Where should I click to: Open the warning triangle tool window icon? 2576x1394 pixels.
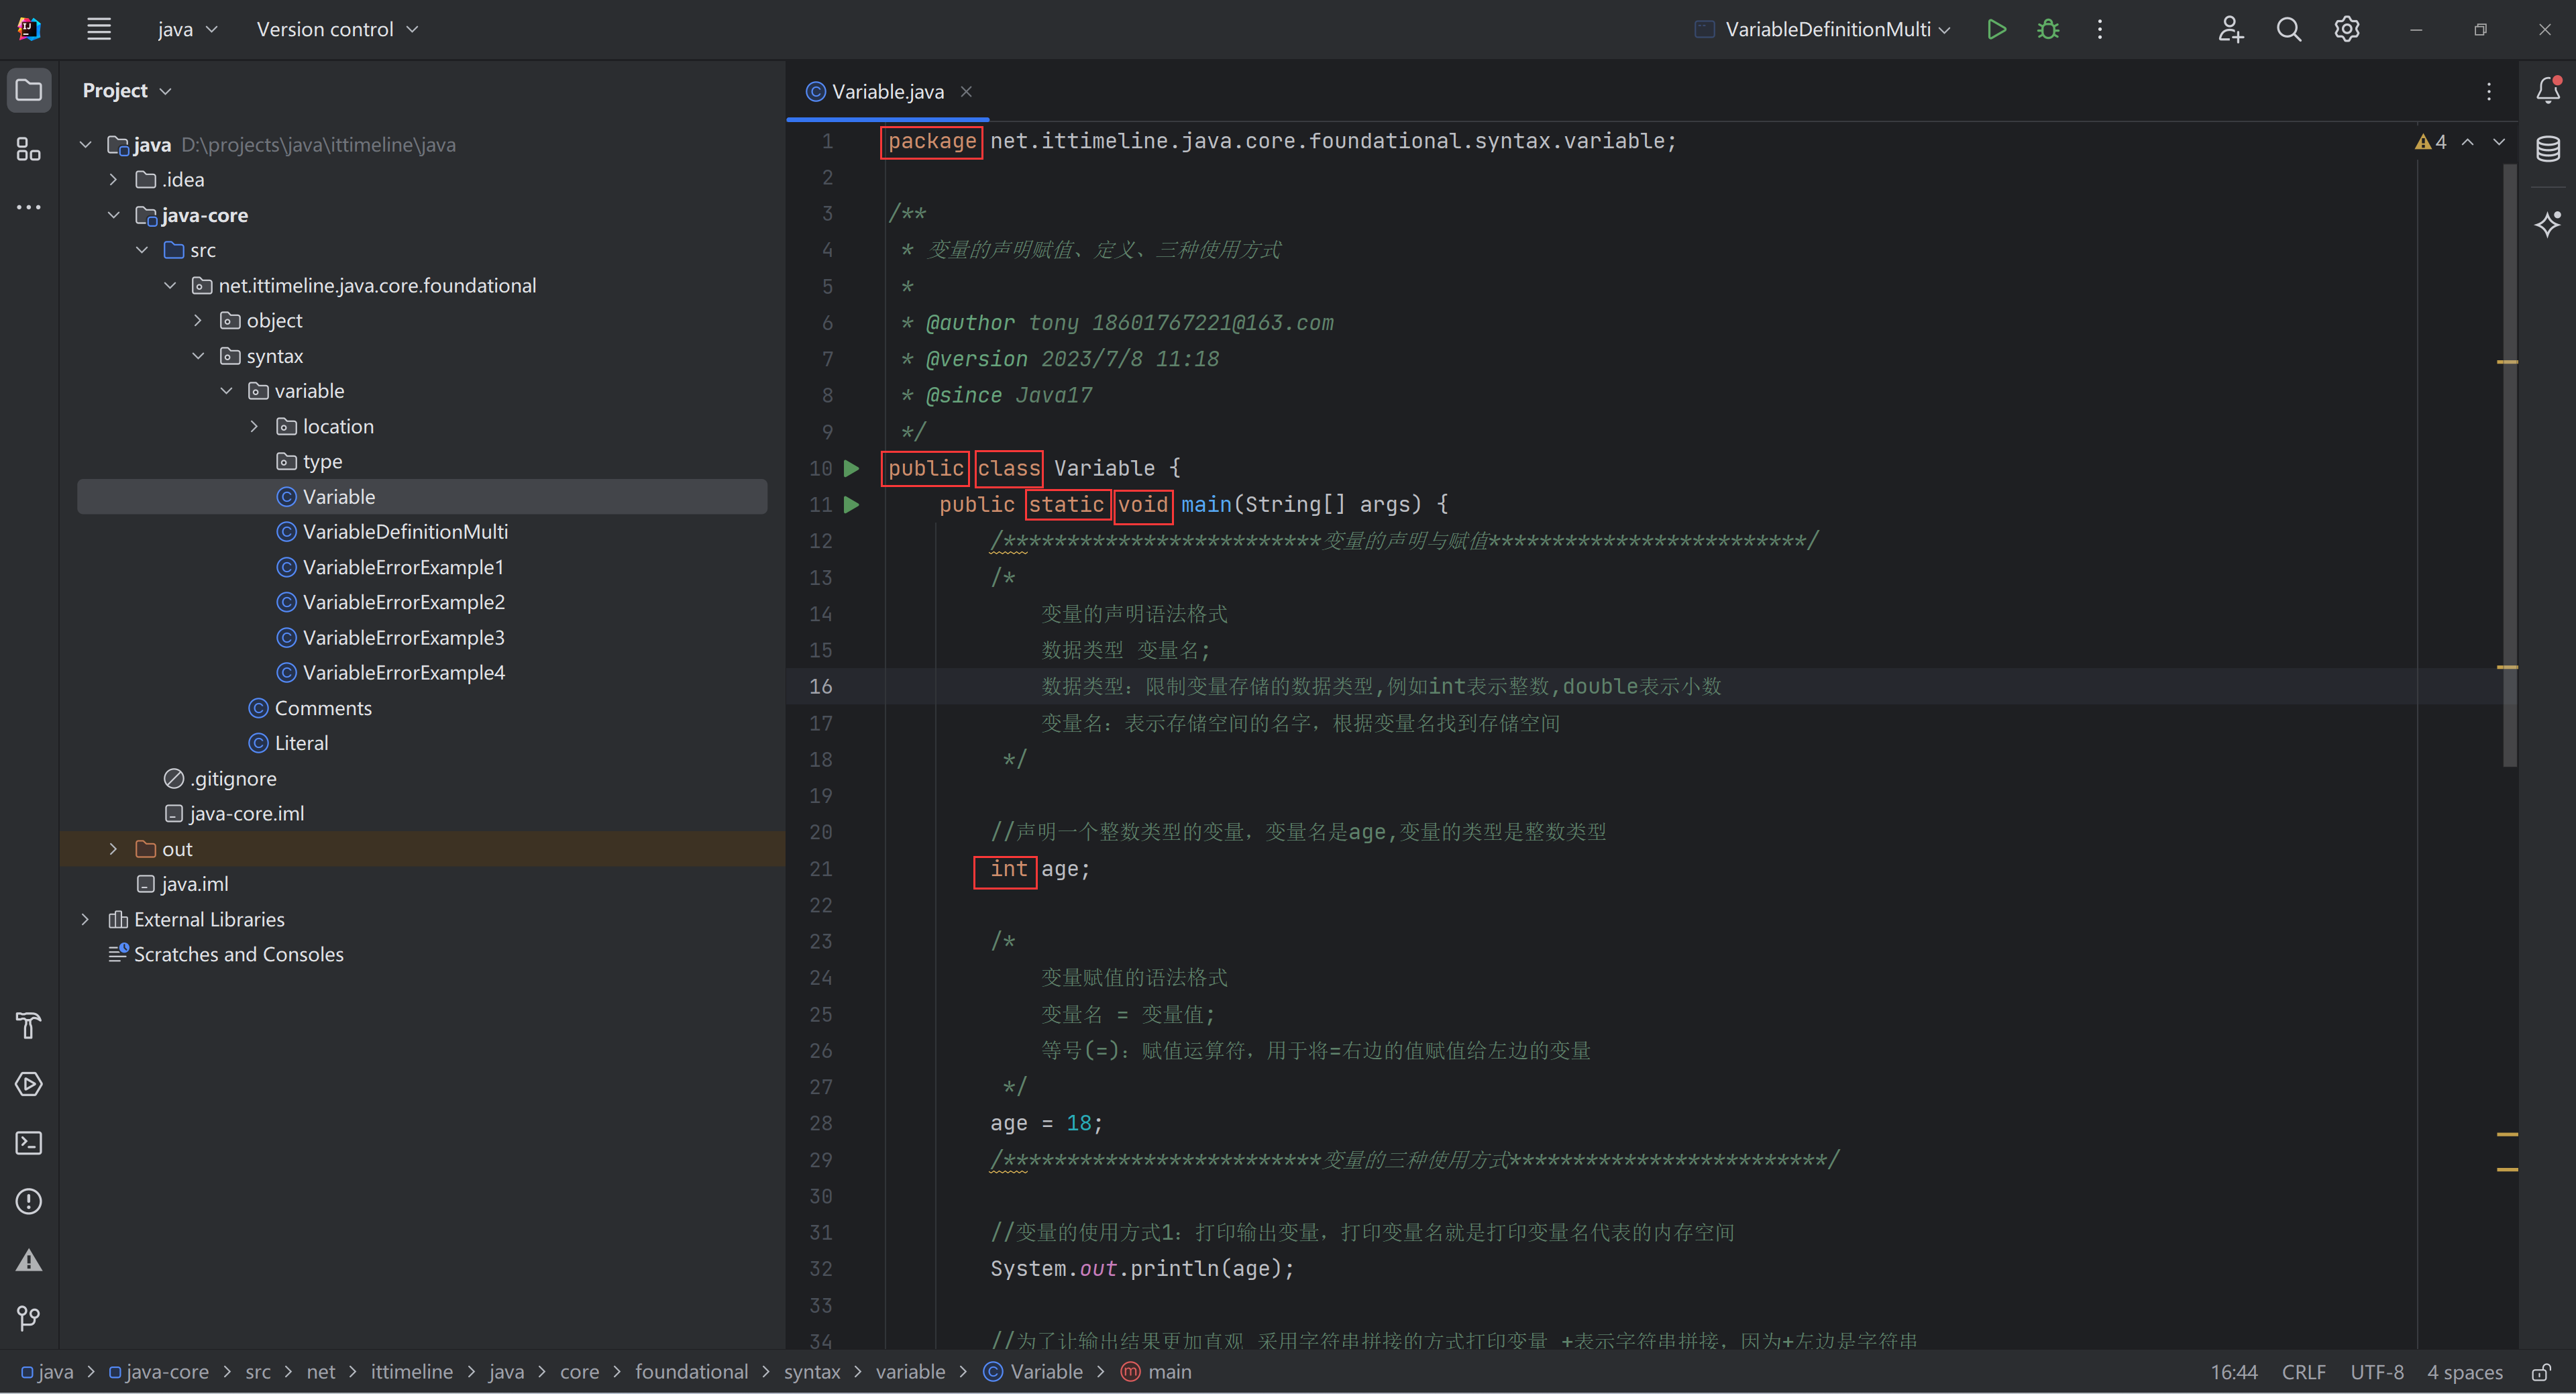(29, 1260)
